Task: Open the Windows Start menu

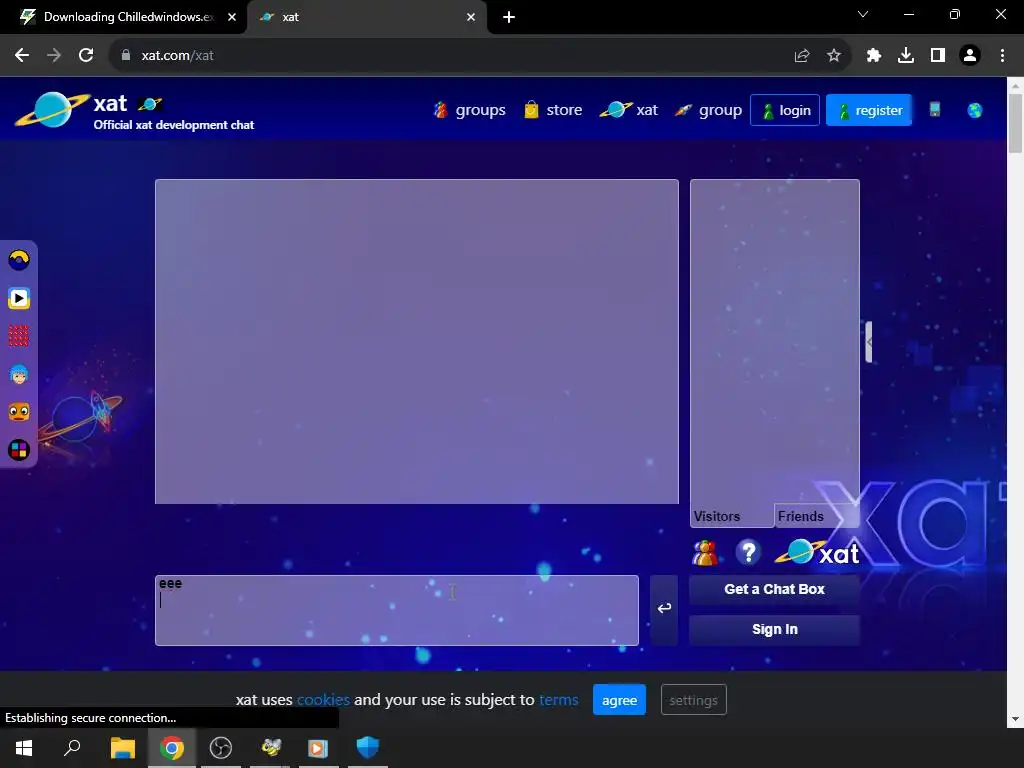Action: [x=24, y=748]
